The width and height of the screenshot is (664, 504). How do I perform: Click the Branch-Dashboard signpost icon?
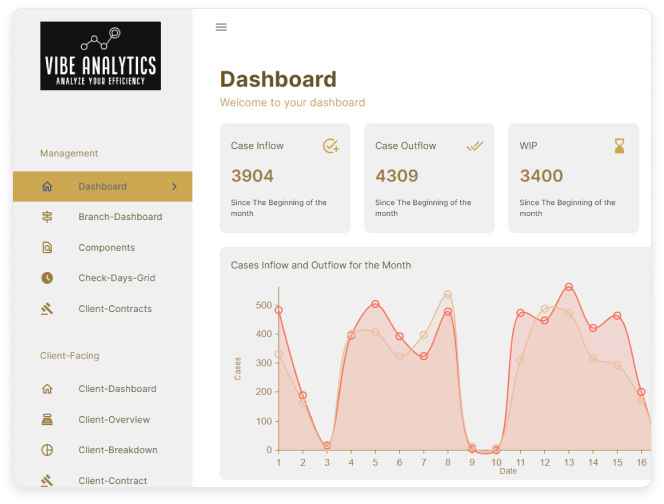[x=47, y=217]
